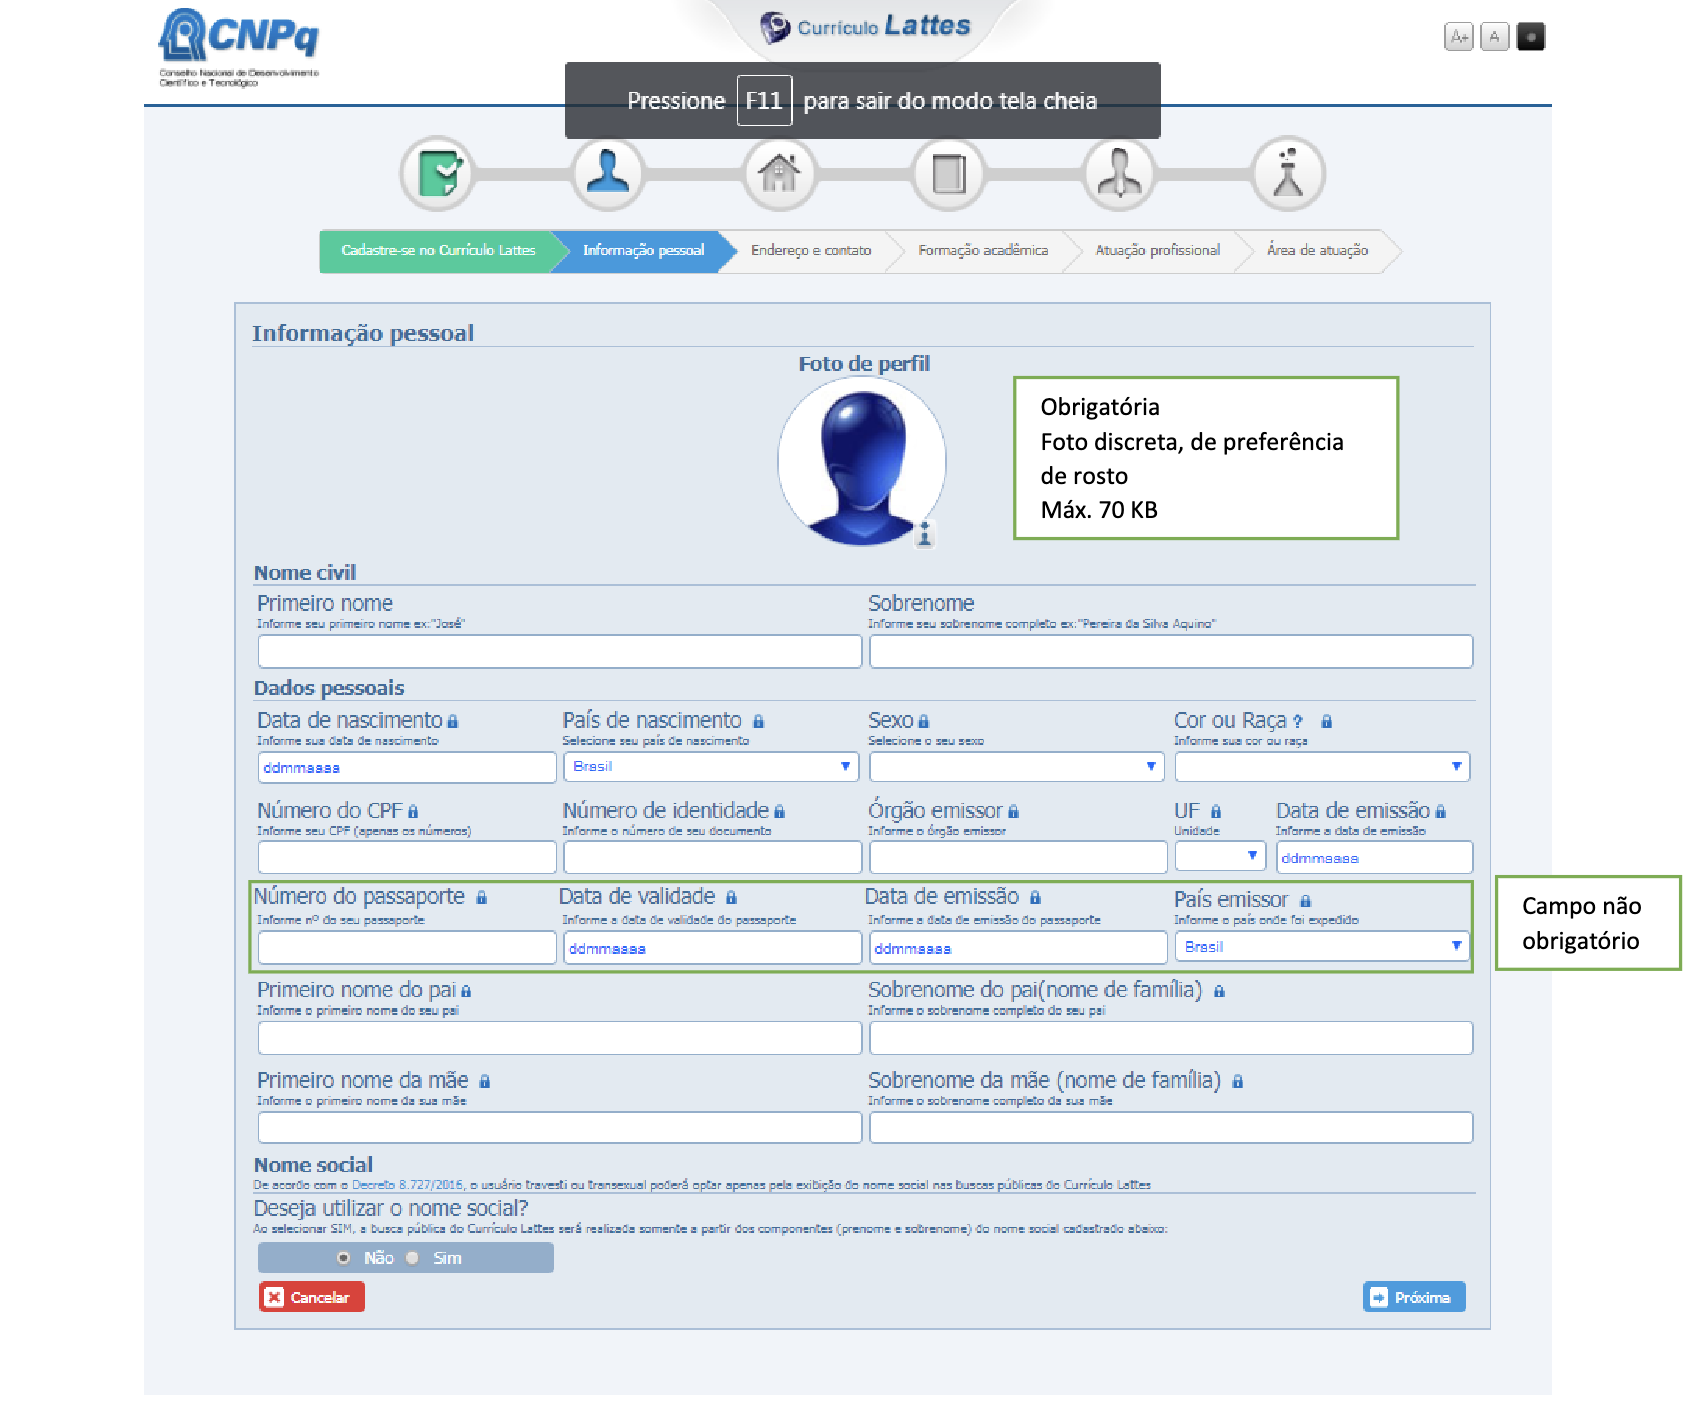Click the house address step icon
The image size is (1690, 1414).
pyautogui.click(x=778, y=174)
